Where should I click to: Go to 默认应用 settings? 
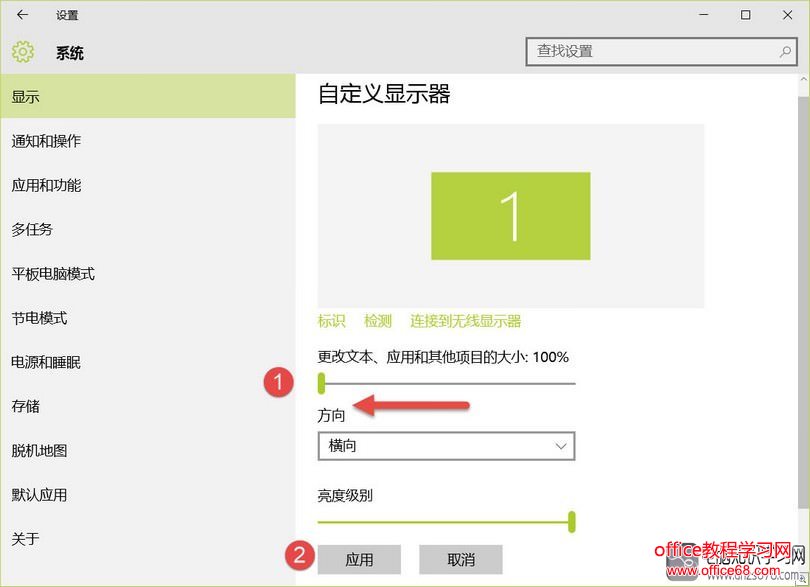pos(50,494)
